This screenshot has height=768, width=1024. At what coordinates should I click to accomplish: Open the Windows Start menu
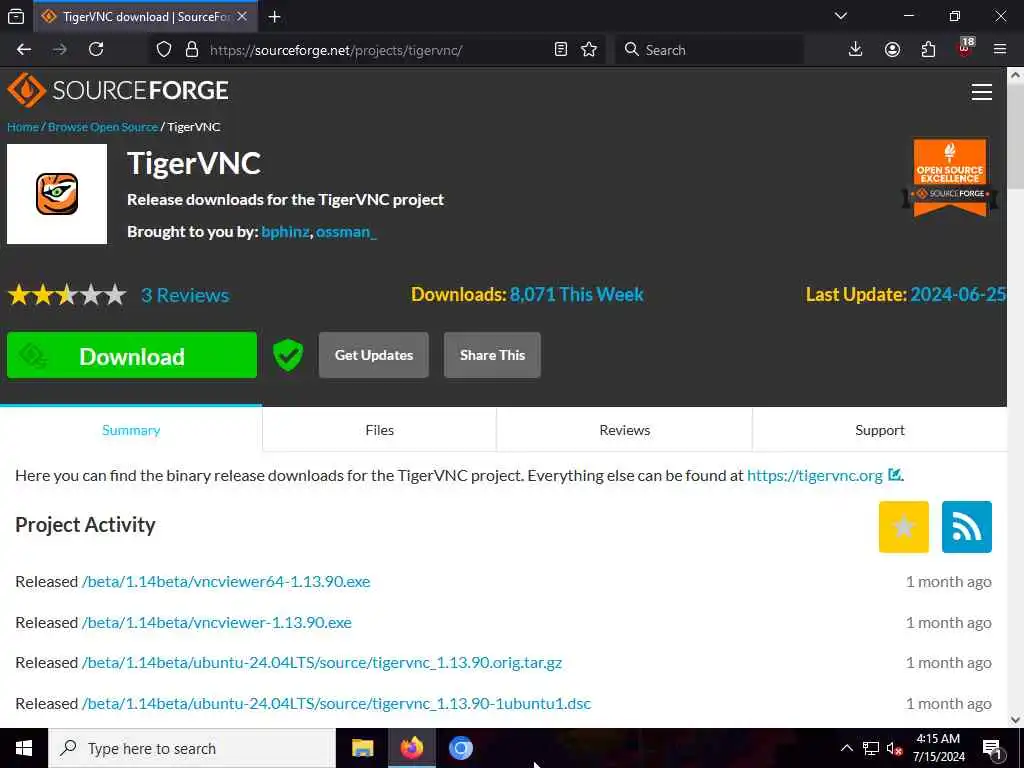click(24, 748)
